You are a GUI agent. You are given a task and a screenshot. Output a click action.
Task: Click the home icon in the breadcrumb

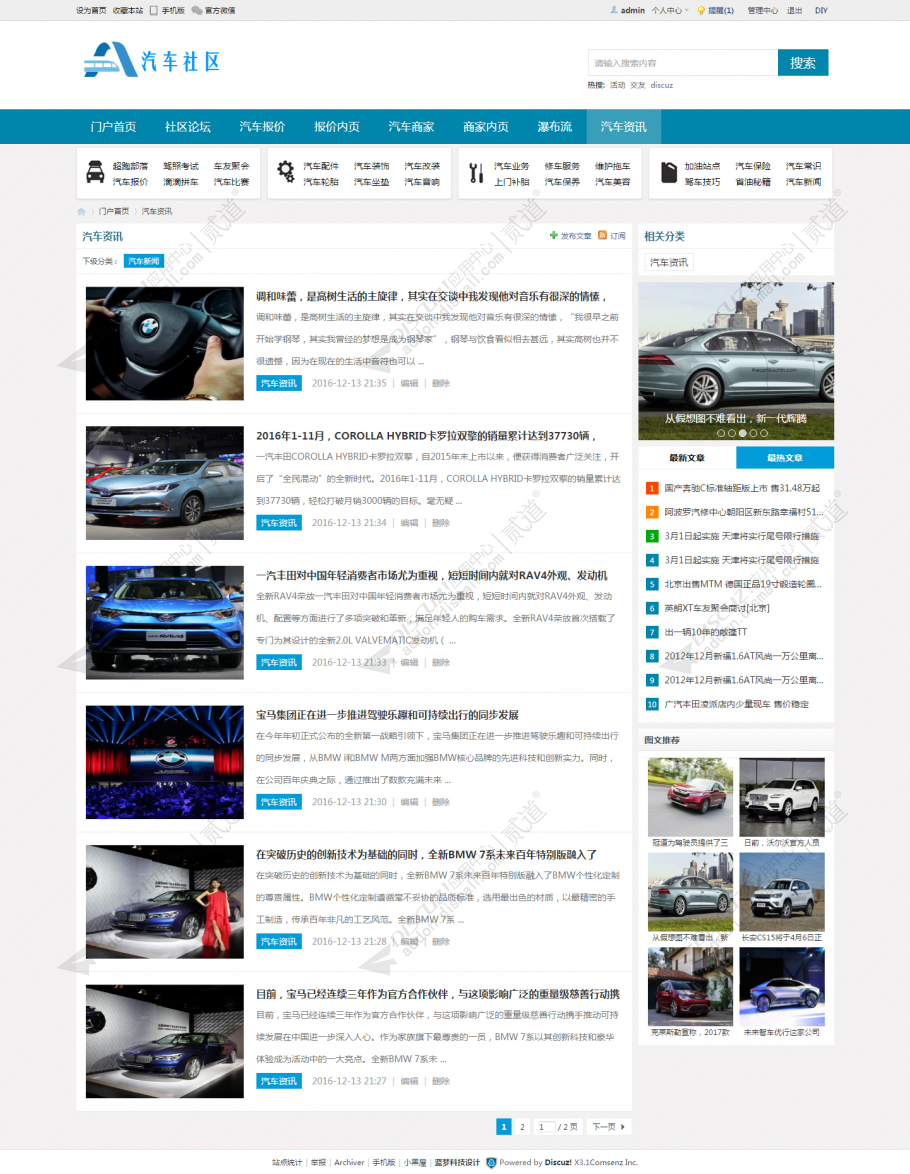[x=82, y=212]
